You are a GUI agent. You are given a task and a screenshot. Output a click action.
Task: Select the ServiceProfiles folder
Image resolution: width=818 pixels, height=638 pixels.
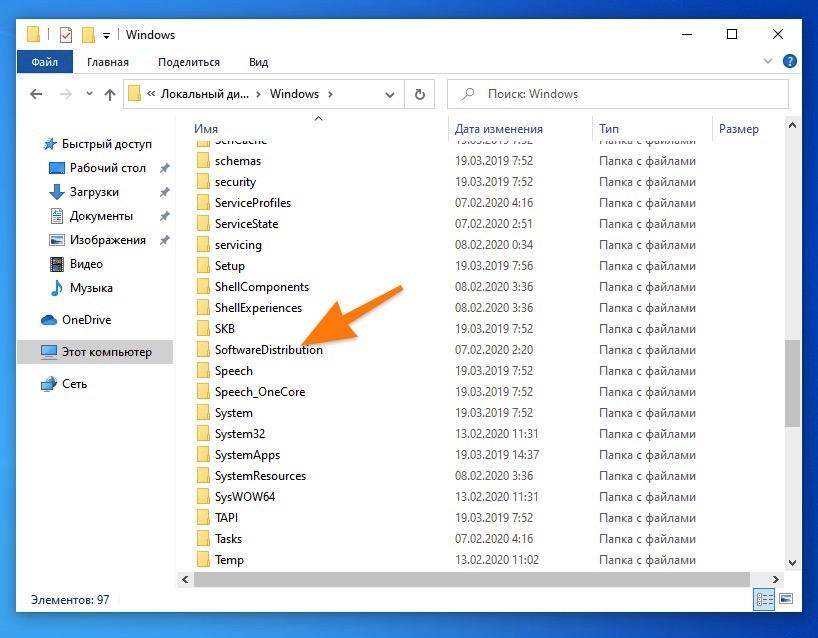point(253,202)
